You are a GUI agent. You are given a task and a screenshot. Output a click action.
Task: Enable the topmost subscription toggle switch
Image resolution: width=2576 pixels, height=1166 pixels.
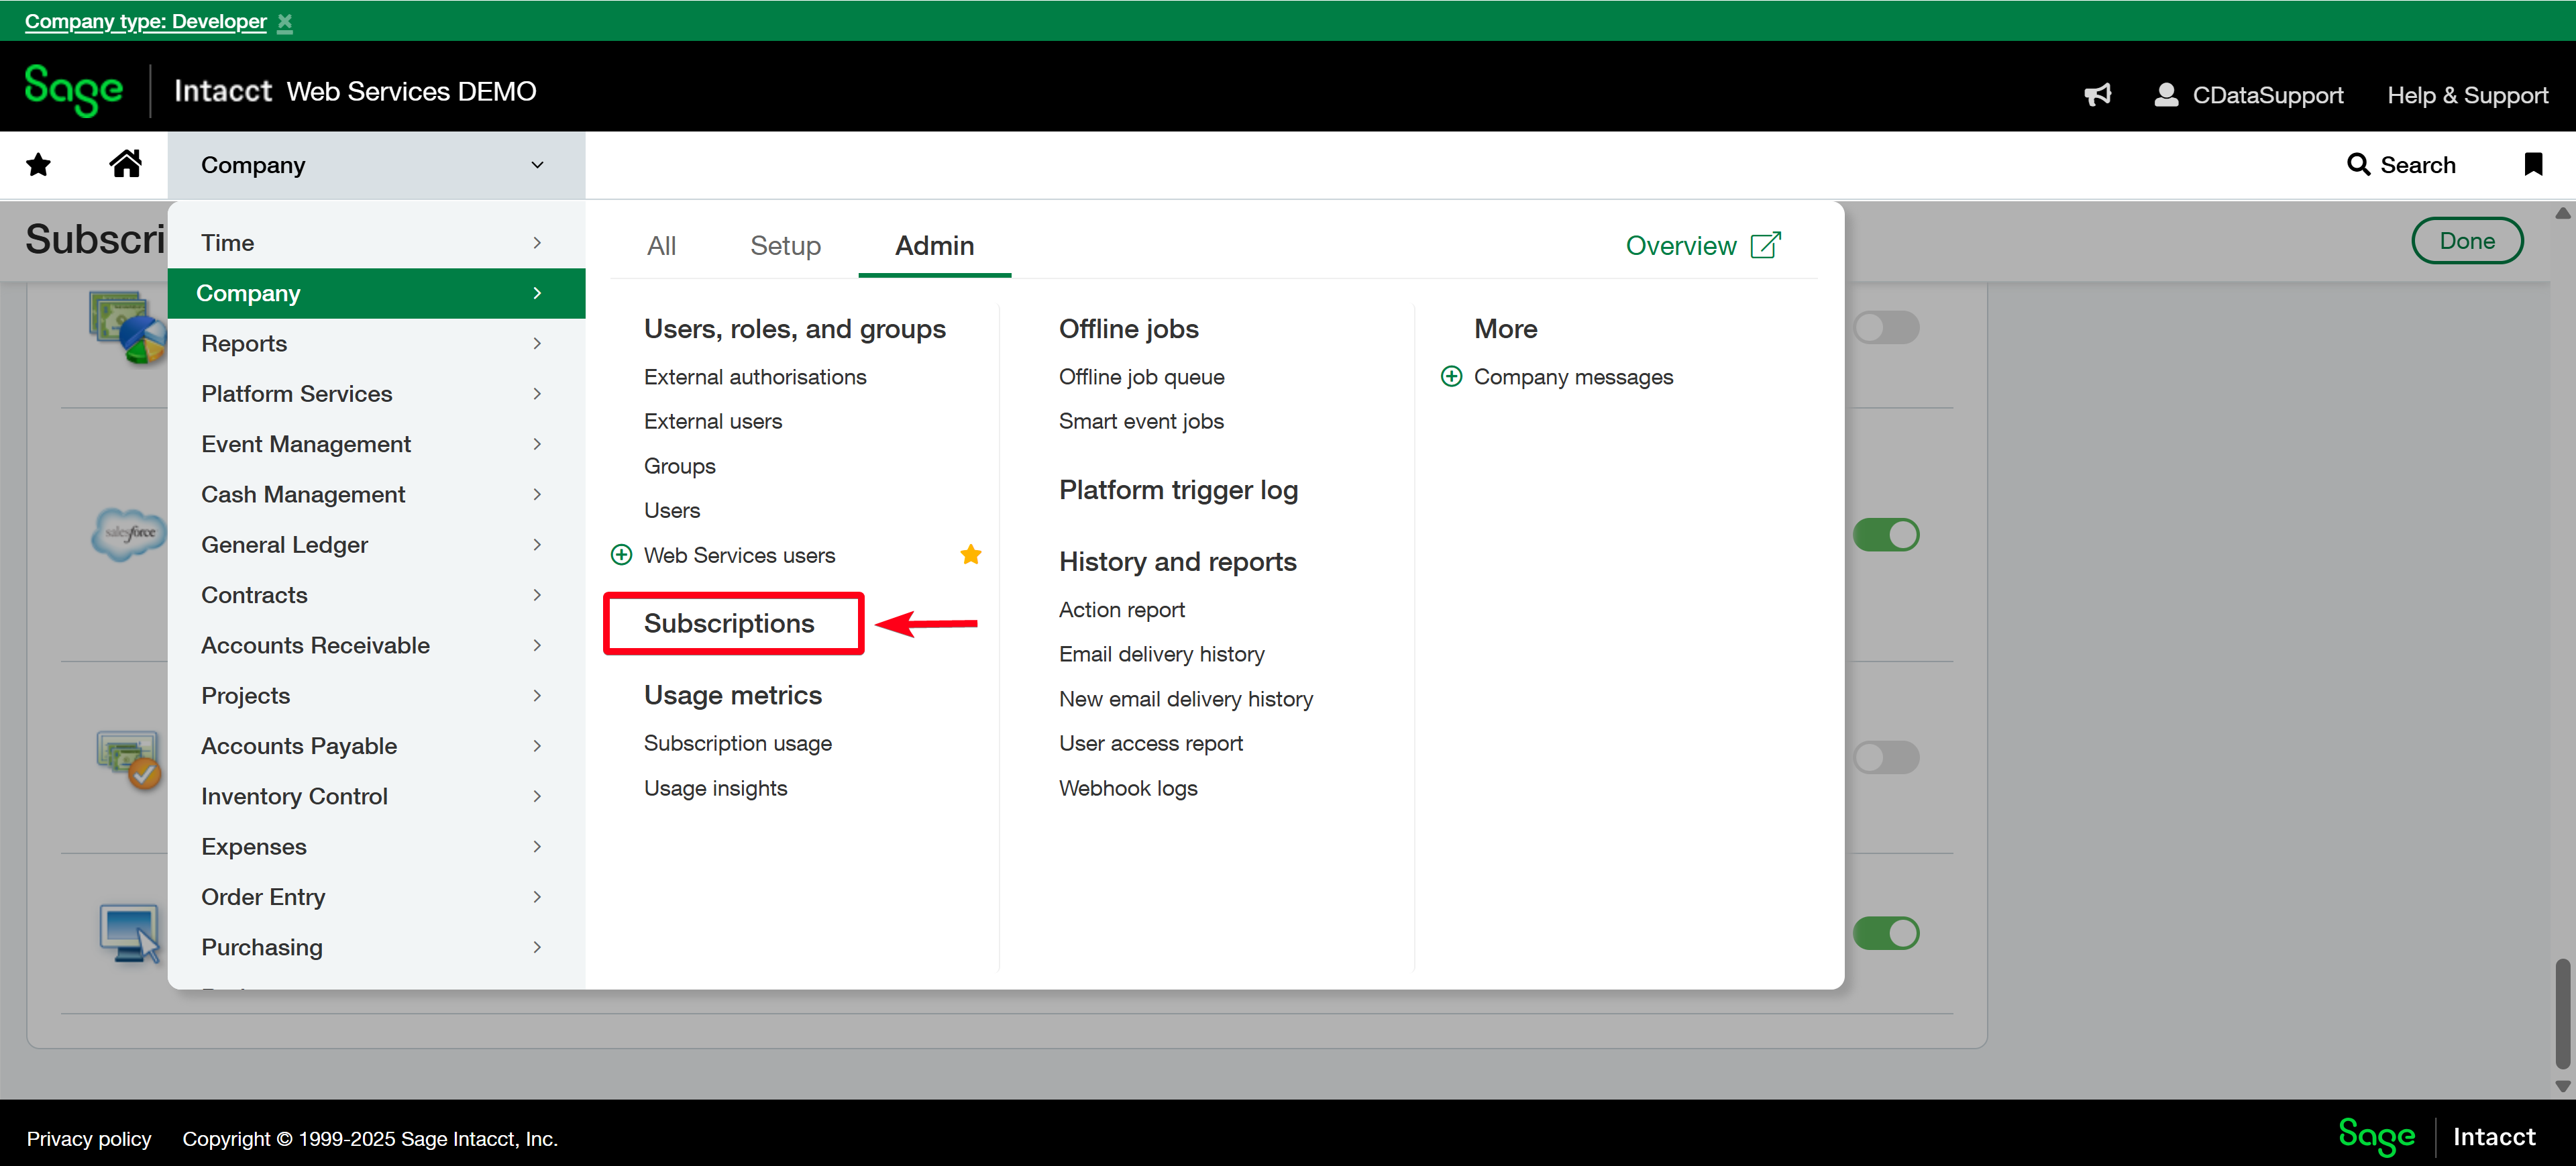tap(1886, 327)
